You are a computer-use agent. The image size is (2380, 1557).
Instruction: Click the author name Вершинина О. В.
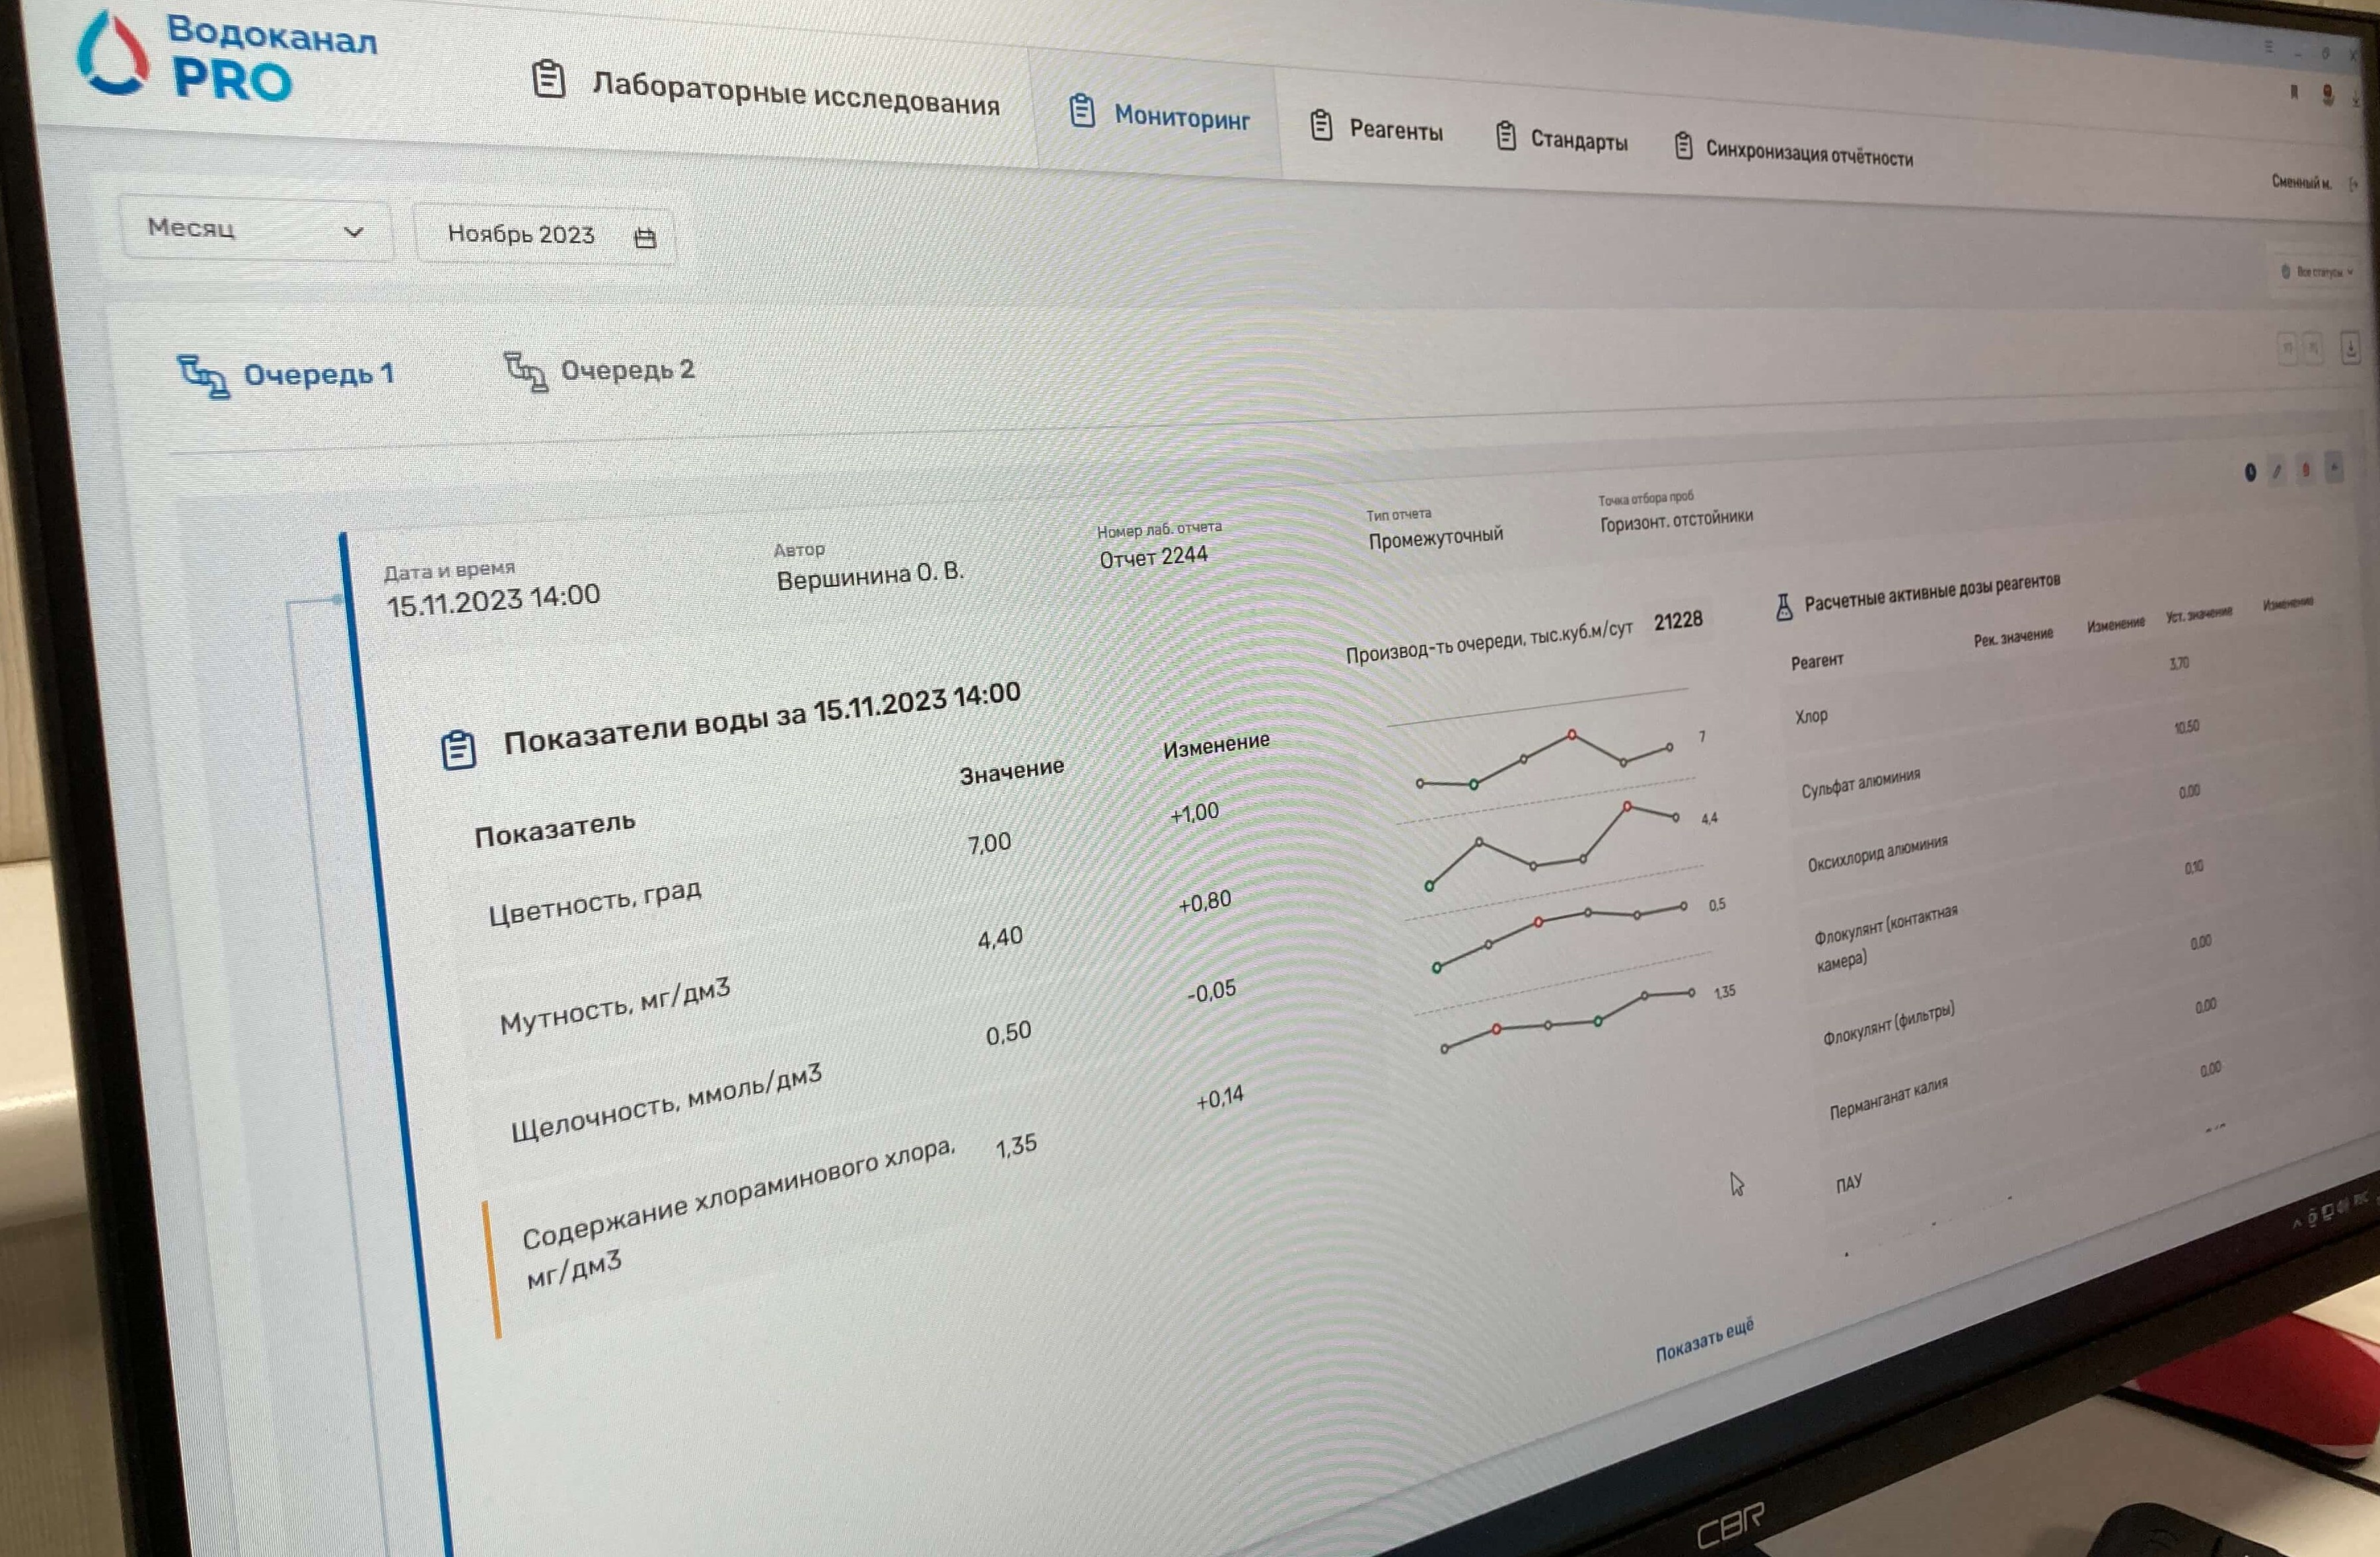(x=871, y=576)
